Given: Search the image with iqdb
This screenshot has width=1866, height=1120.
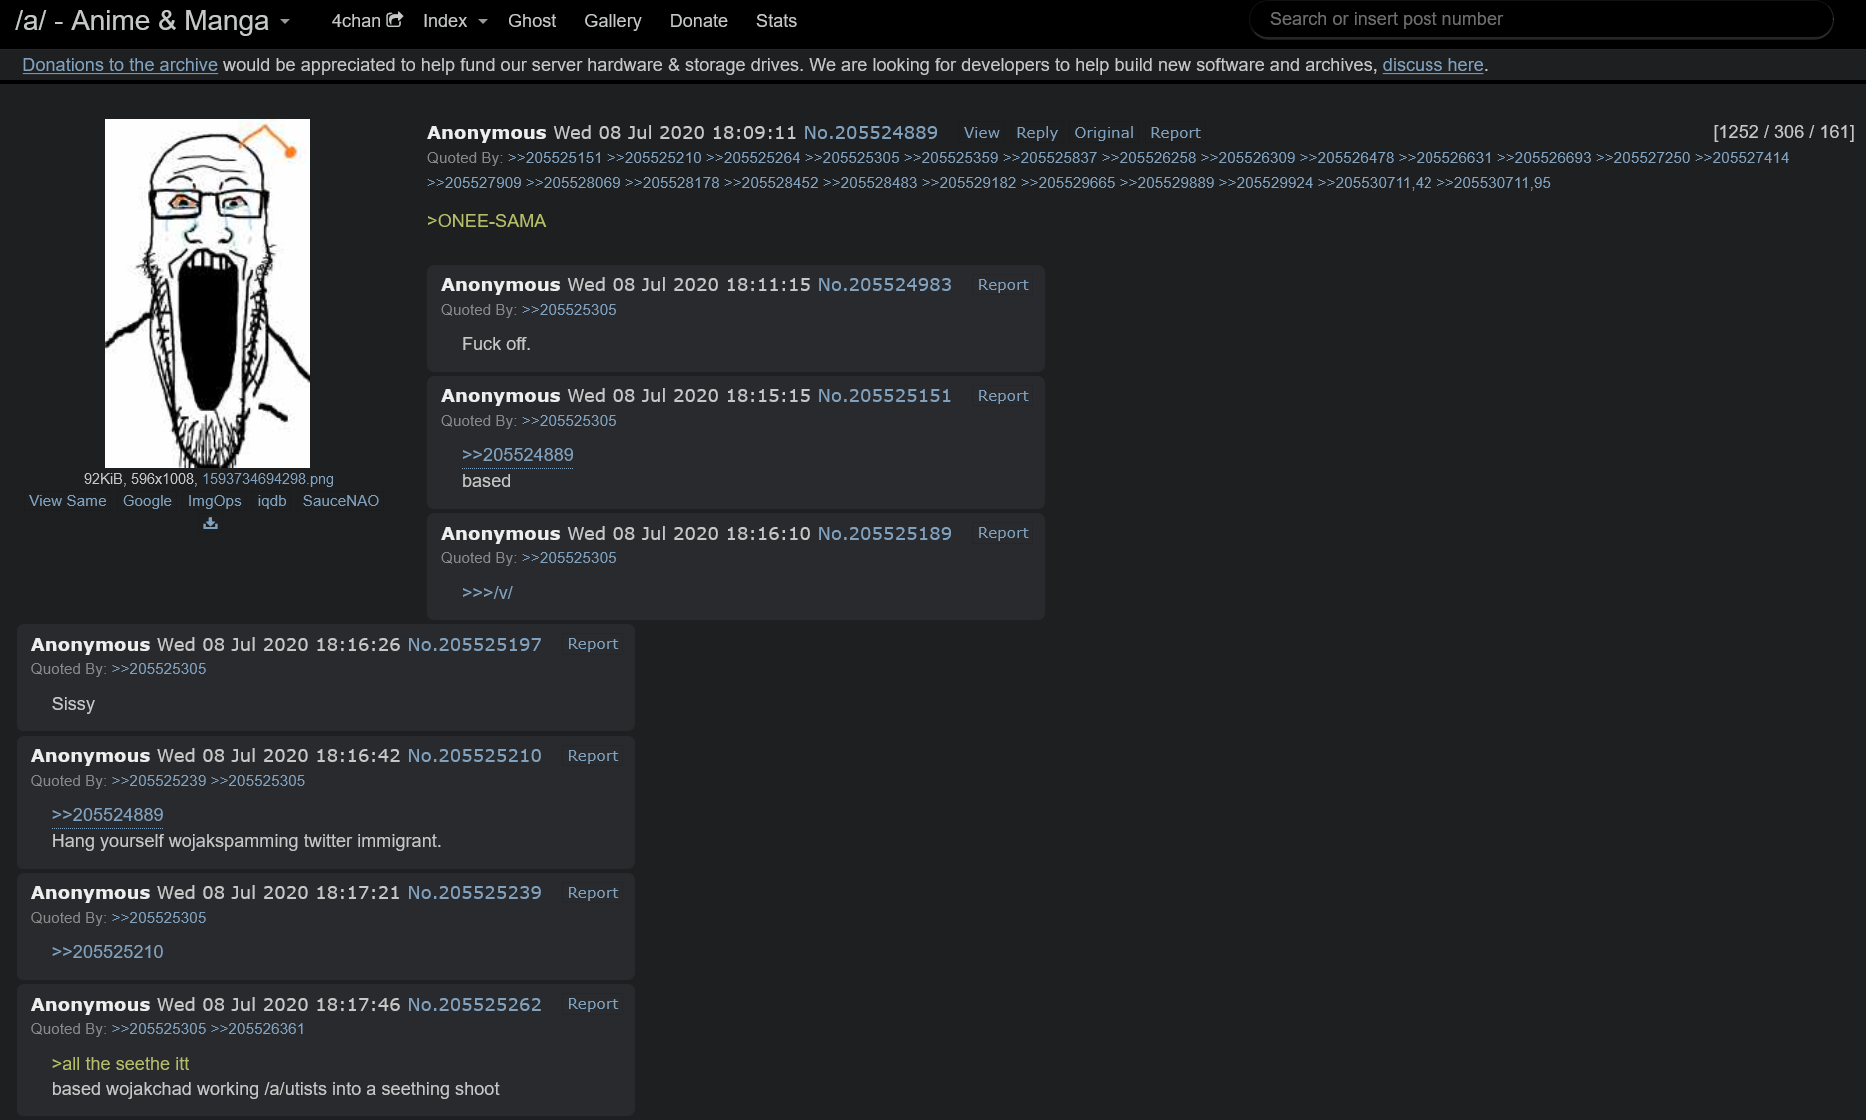Looking at the screenshot, I should click(x=272, y=501).
